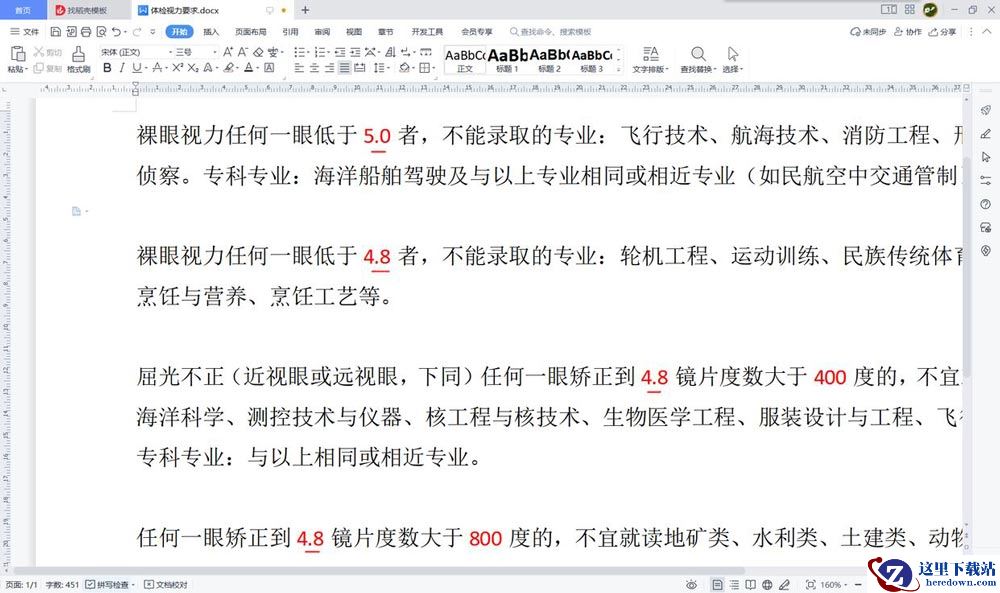Click the Paste (粘贴) clipboard icon
Image resolution: width=1000 pixels, height=593 pixels.
tap(16, 54)
